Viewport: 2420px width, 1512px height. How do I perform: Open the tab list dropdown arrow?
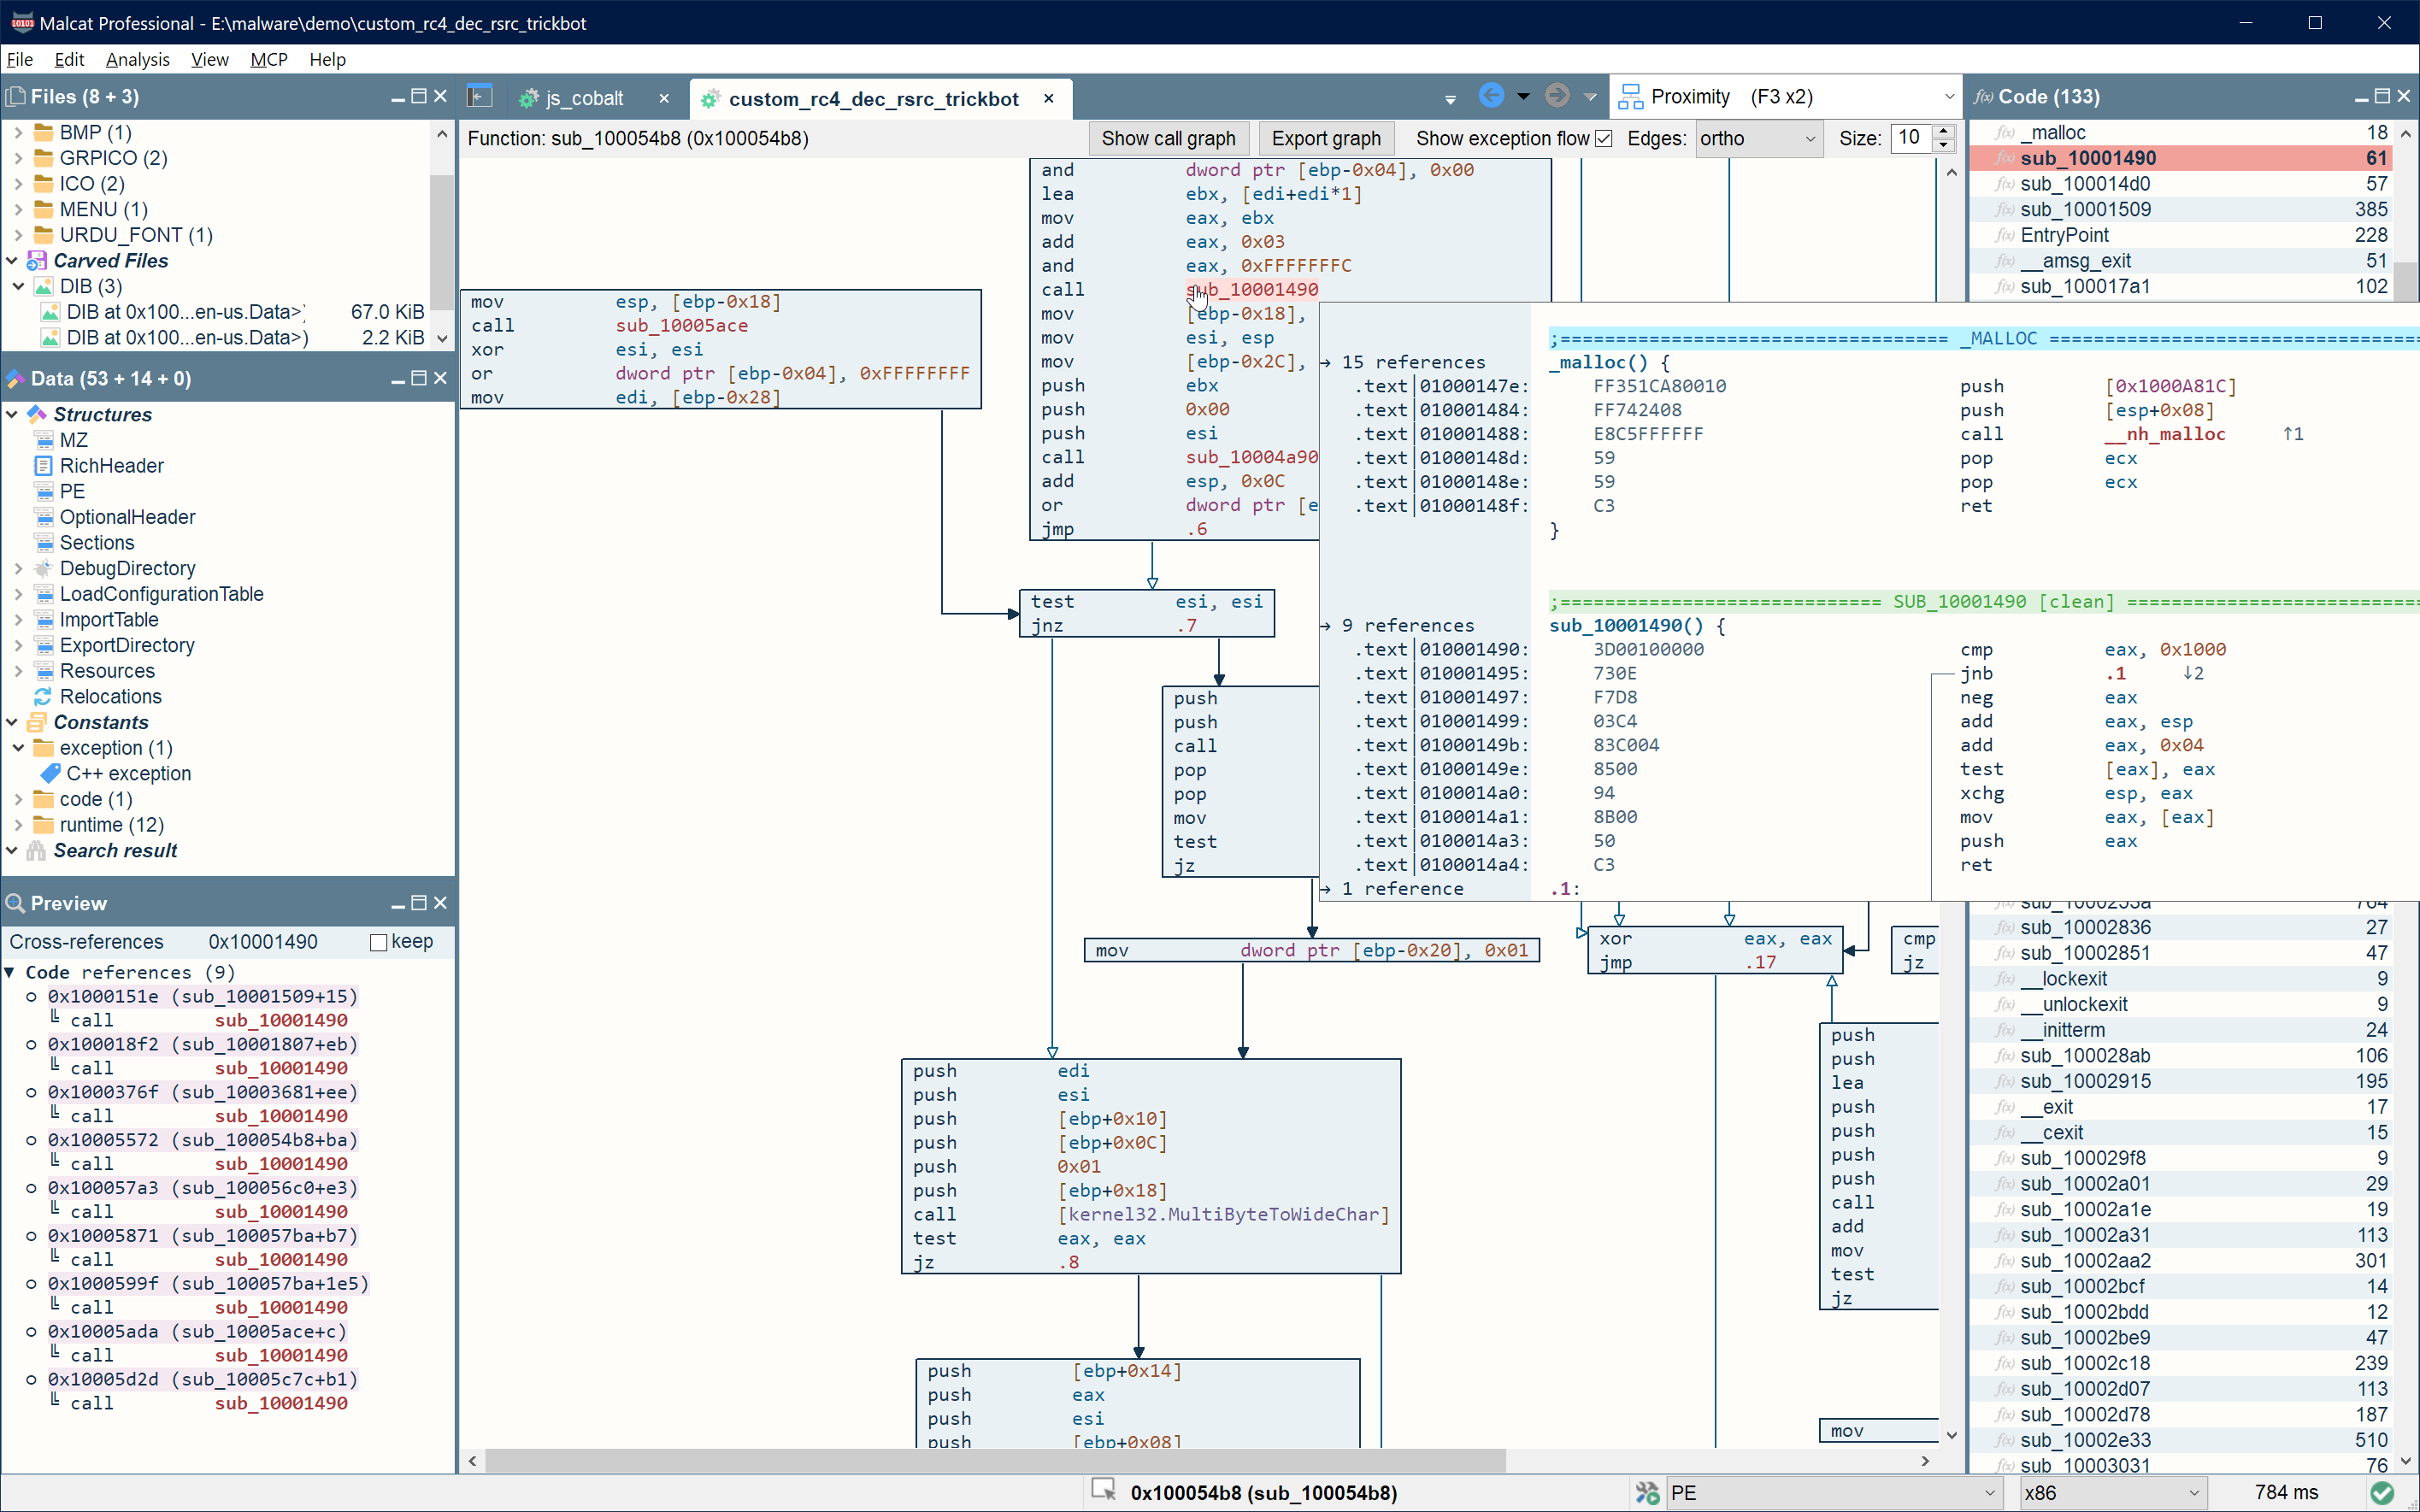(x=1450, y=99)
